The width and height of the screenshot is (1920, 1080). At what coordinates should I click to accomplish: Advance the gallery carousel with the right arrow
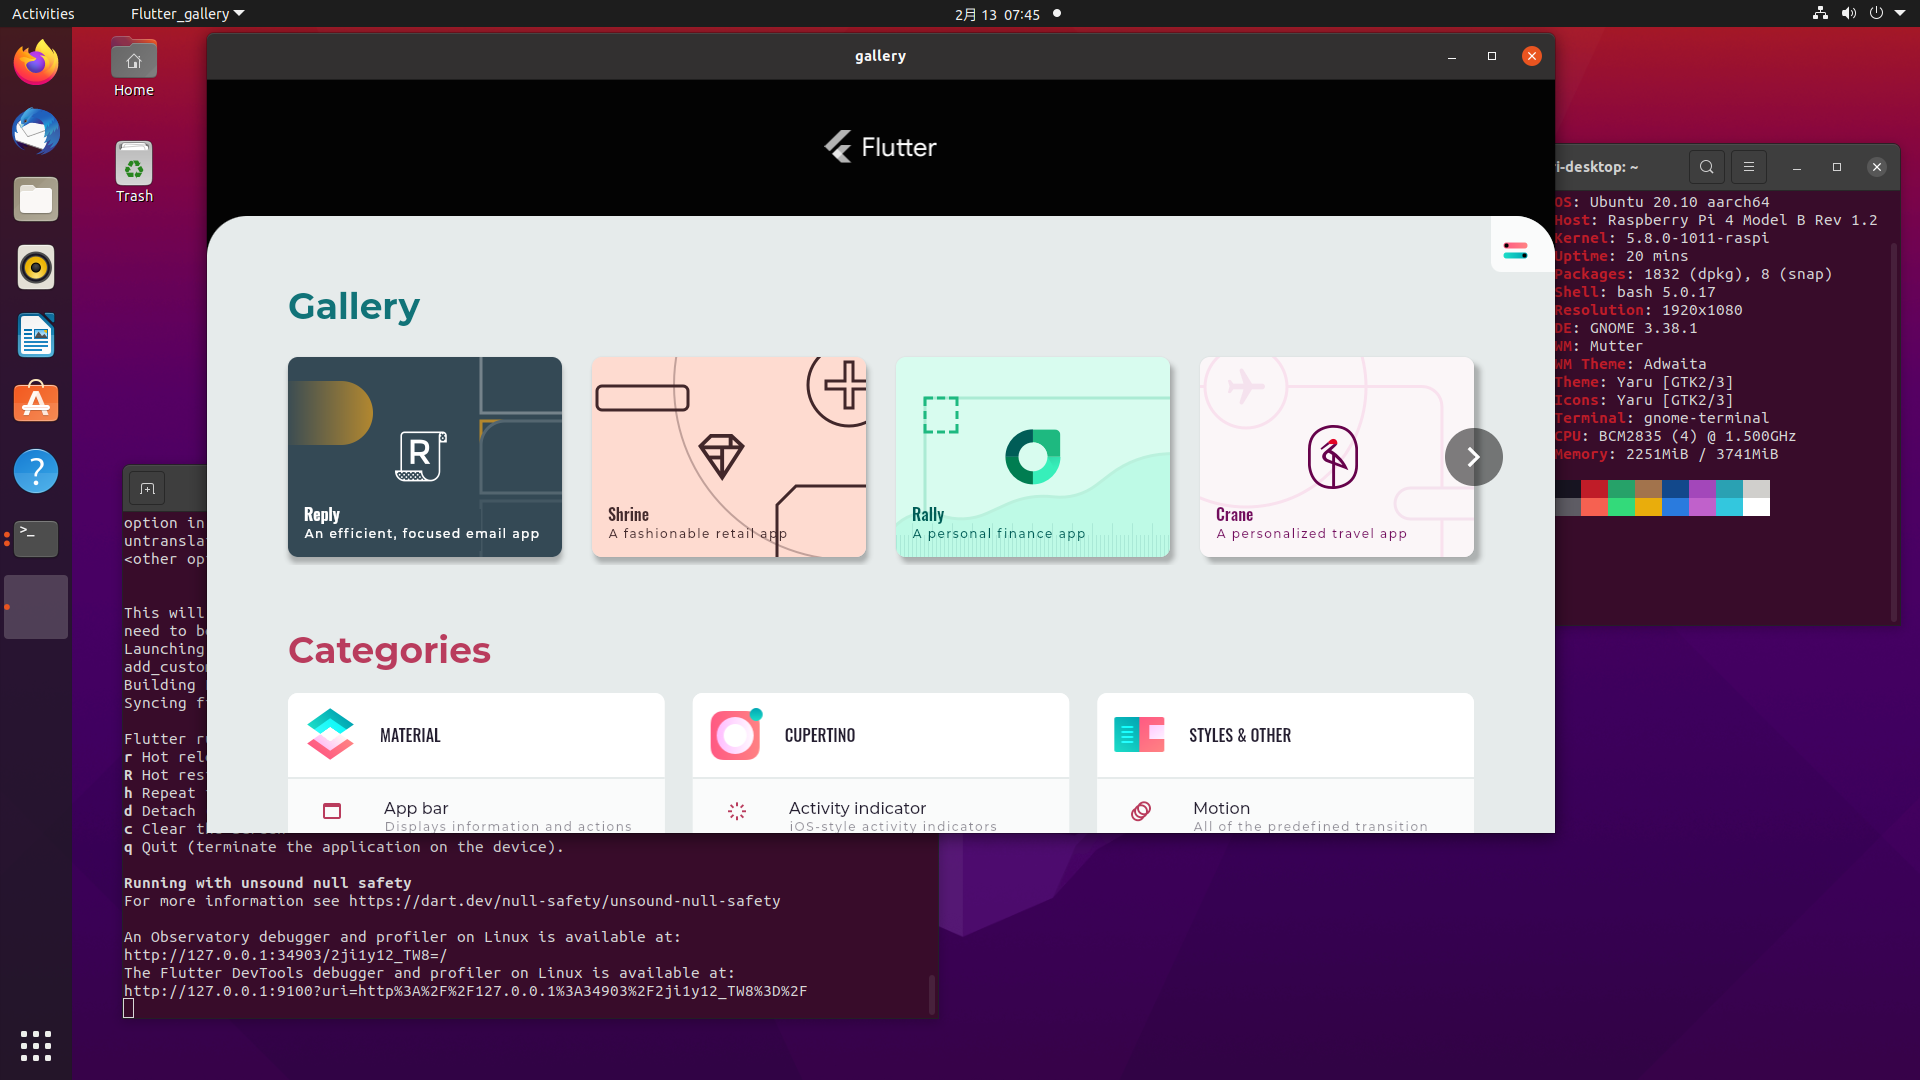(x=1473, y=456)
